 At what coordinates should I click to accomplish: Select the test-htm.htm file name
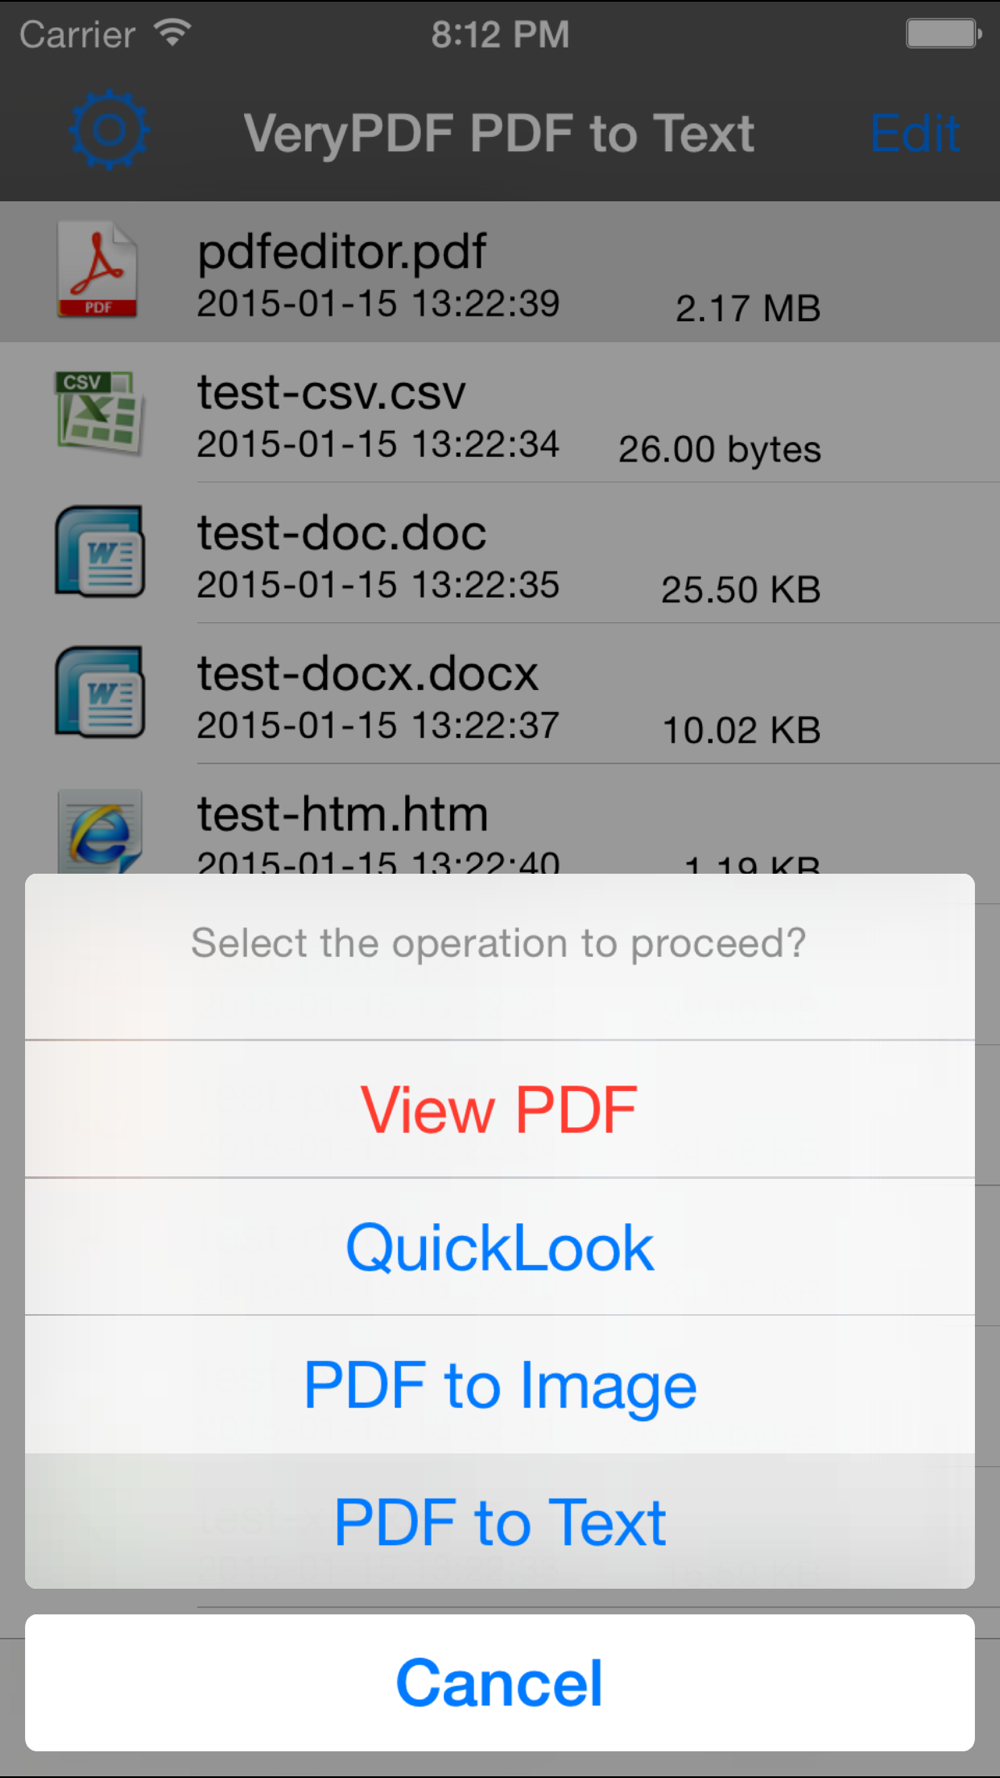(343, 814)
